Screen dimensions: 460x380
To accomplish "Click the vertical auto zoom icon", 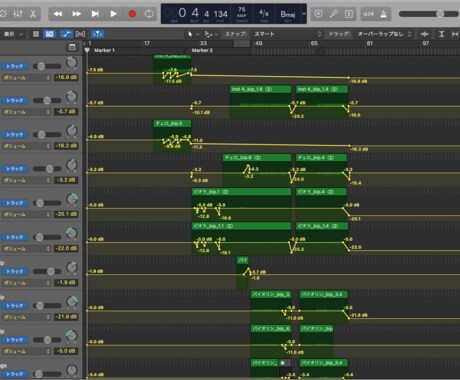I will point(441,34).
